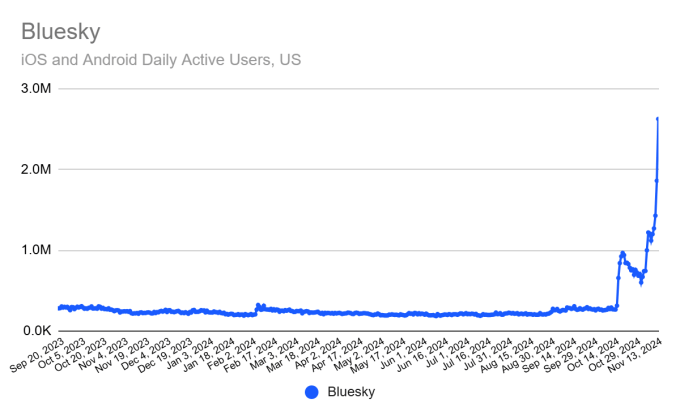The height and width of the screenshot is (420, 680).
Task: Click the Sep 20, 2023 x-axis label
Action: pyautogui.click(x=36, y=354)
